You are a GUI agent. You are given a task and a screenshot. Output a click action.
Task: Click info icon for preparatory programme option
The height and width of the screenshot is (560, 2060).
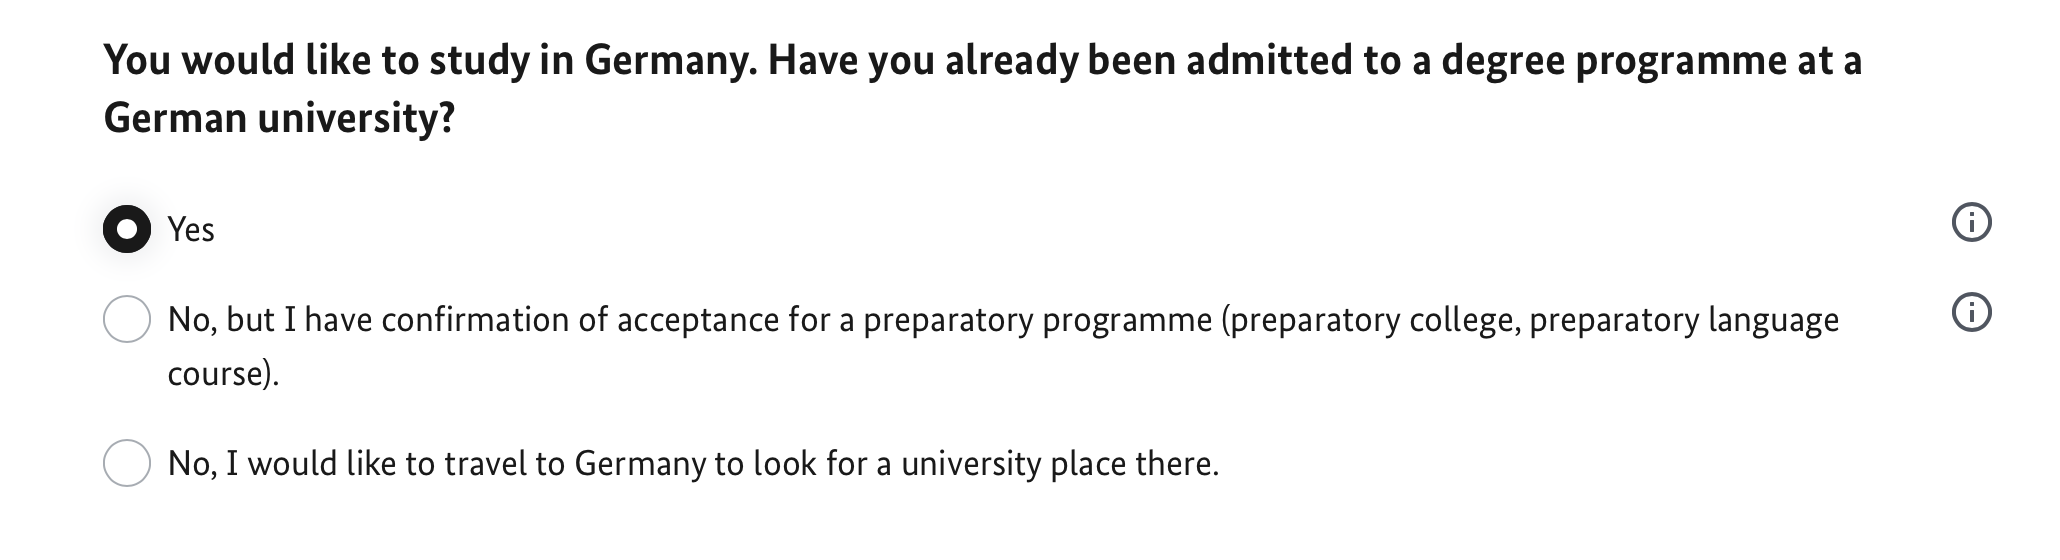[x=1971, y=314]
